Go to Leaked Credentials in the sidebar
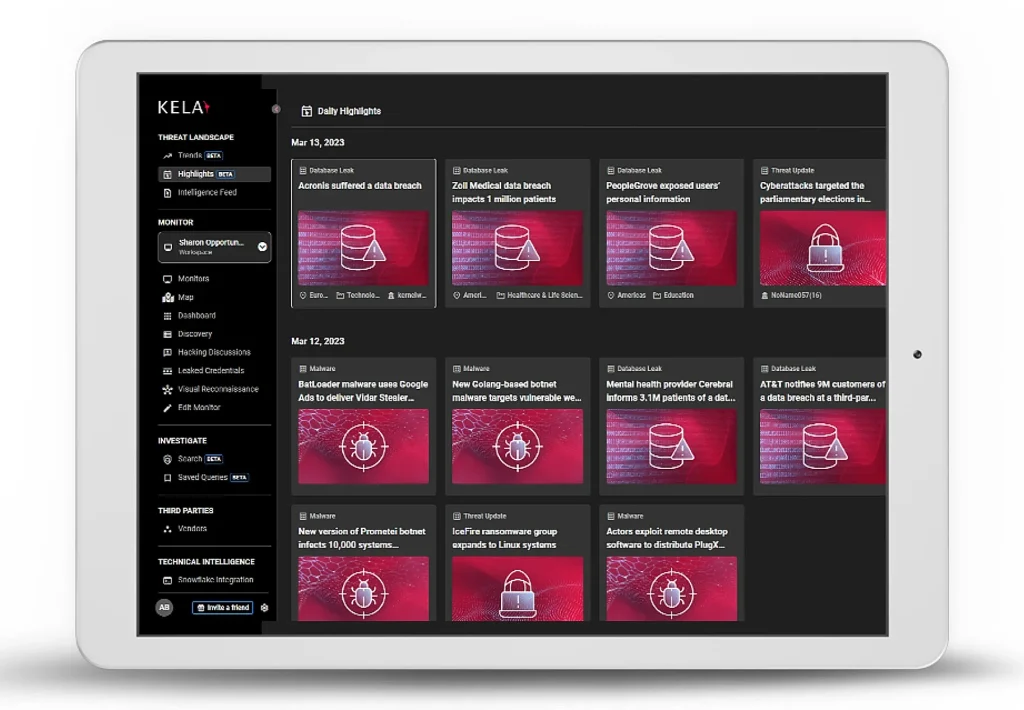 (210, 371)
